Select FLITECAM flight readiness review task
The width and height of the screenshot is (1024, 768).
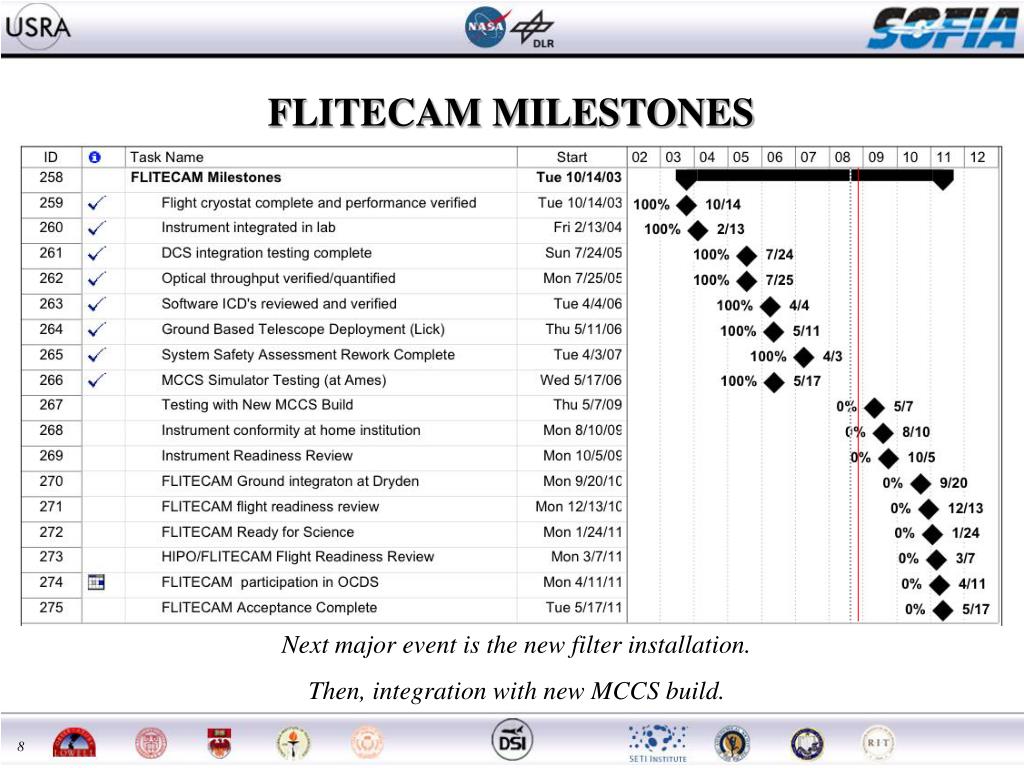270,507
